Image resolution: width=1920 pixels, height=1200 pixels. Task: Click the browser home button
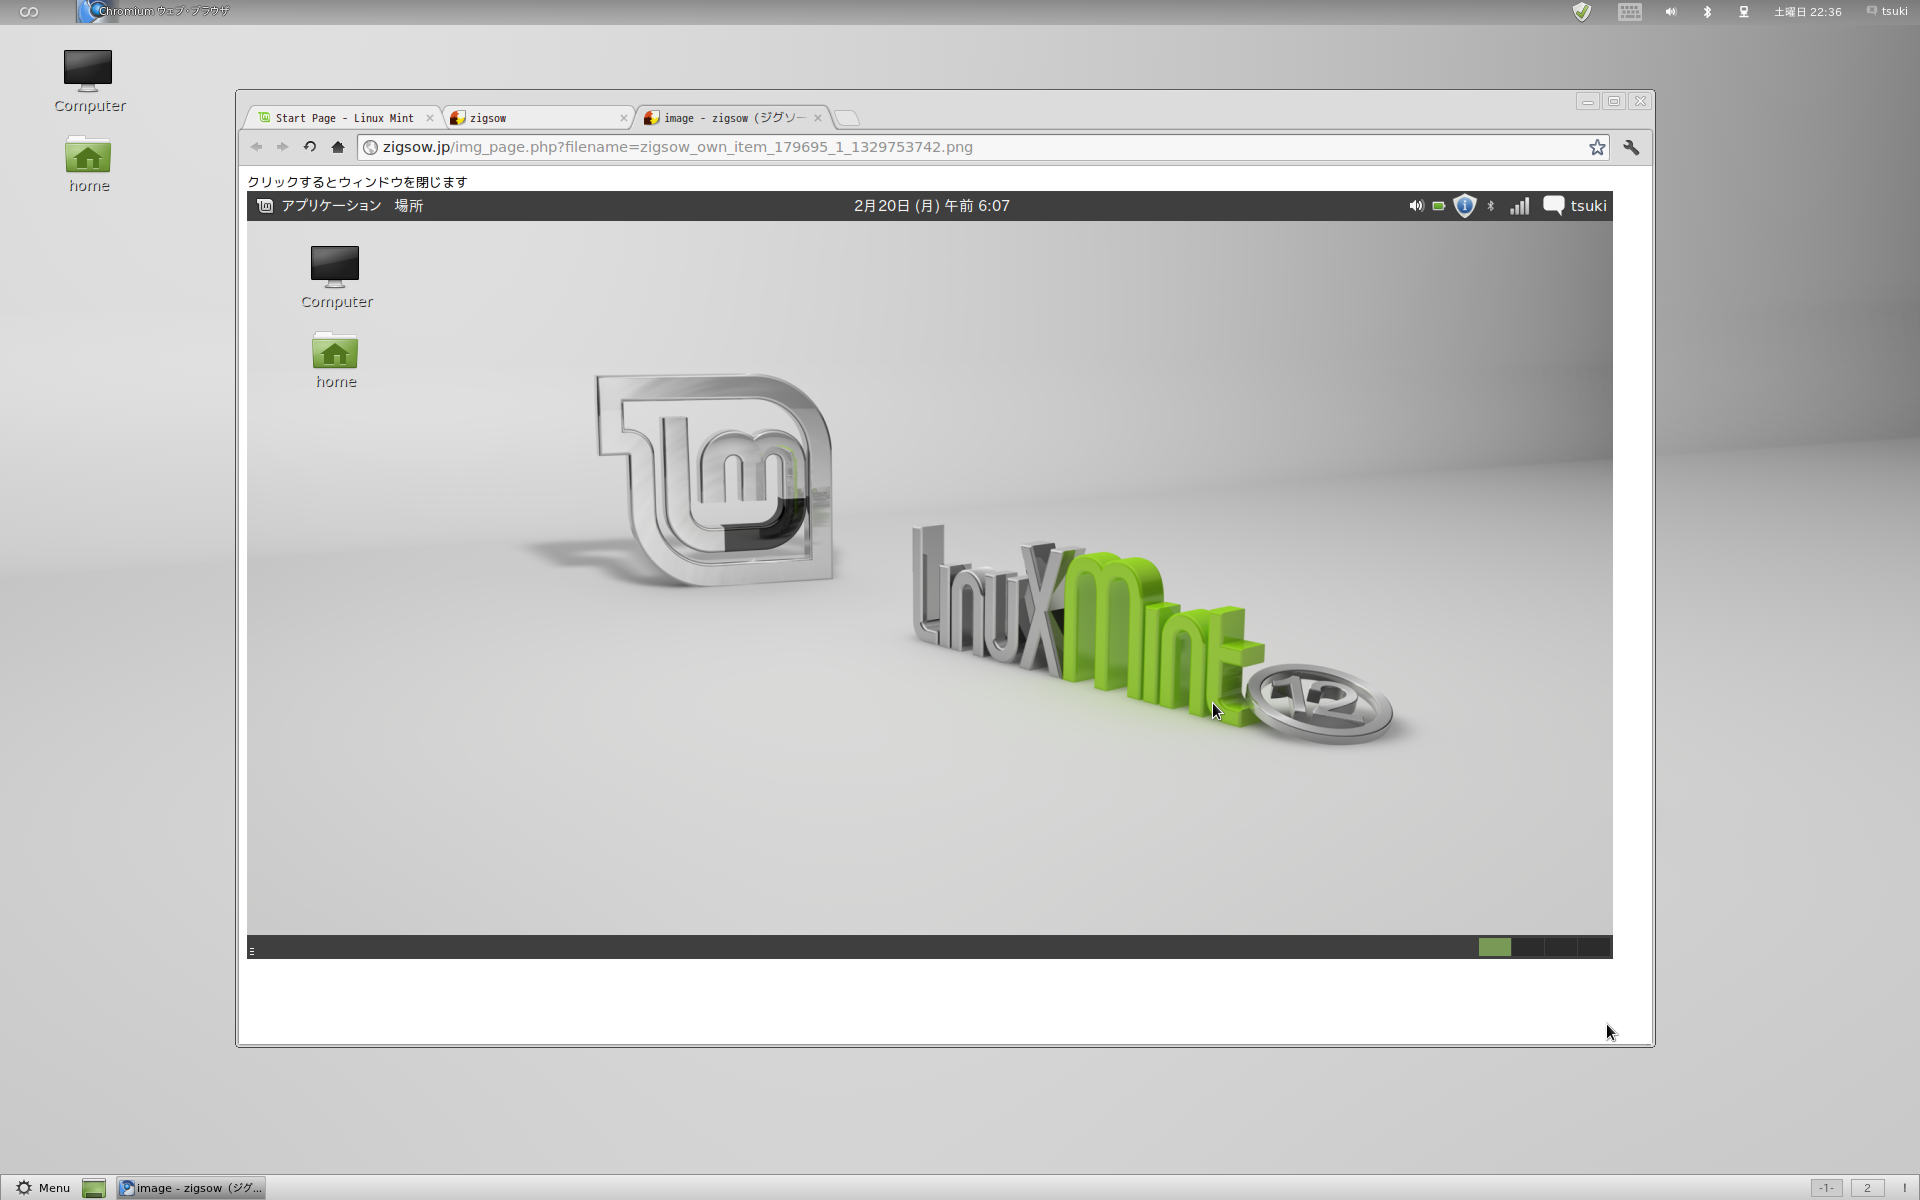338,147
